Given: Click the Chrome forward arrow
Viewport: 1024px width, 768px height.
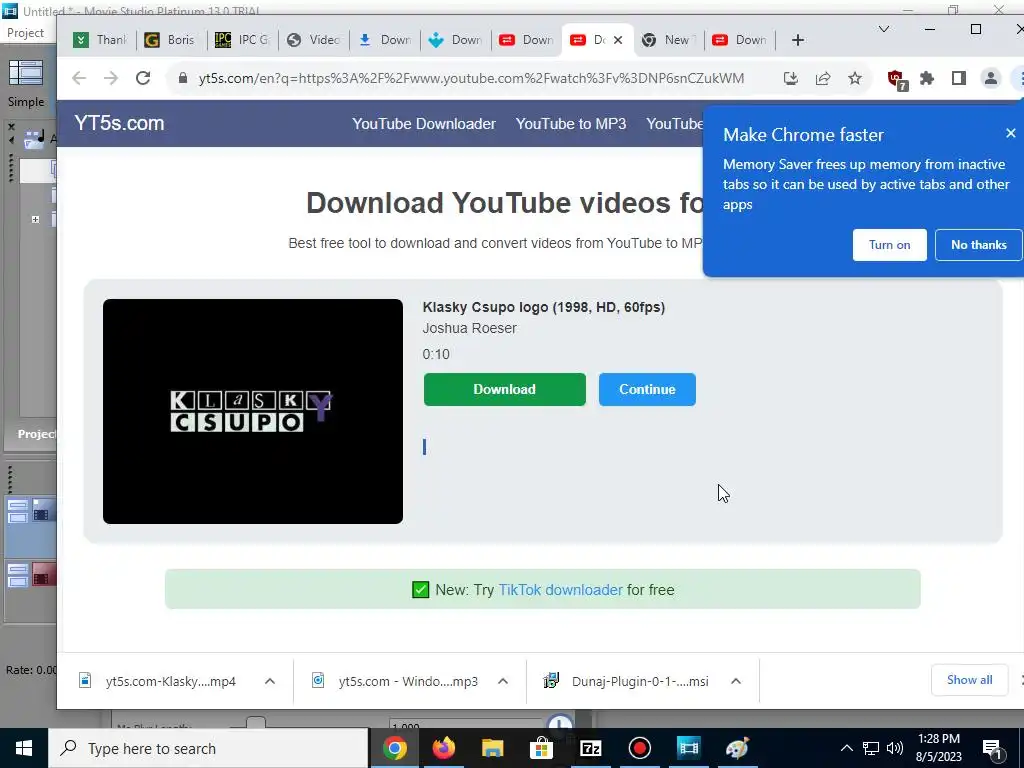Looking at the screenshot, I should pyautogui.click(x=111, y=78).
